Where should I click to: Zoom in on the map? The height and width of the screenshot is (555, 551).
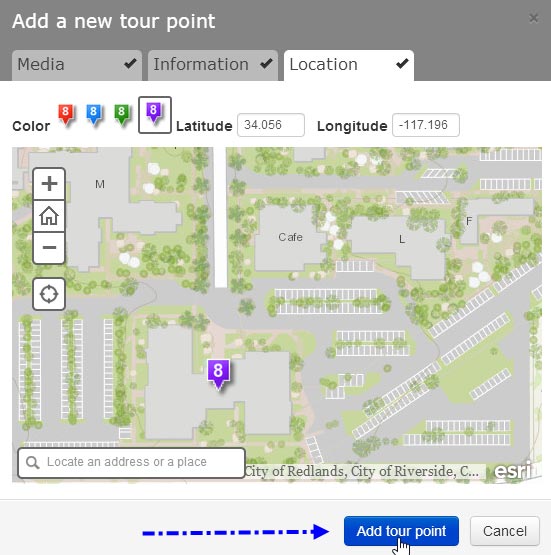[x=49, y=184]
